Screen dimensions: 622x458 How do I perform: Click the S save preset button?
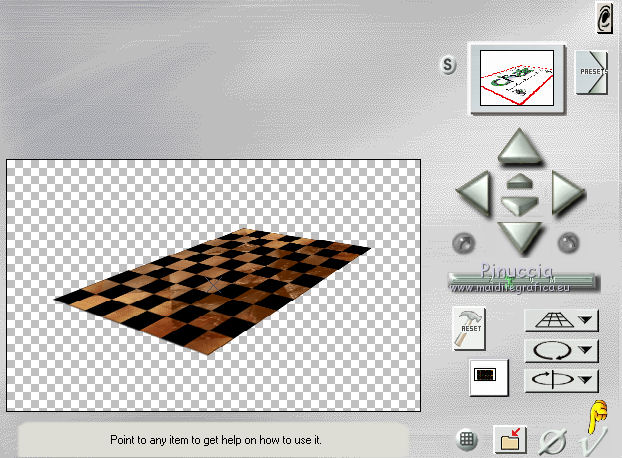pyautogui.click(x=448, y=65)
